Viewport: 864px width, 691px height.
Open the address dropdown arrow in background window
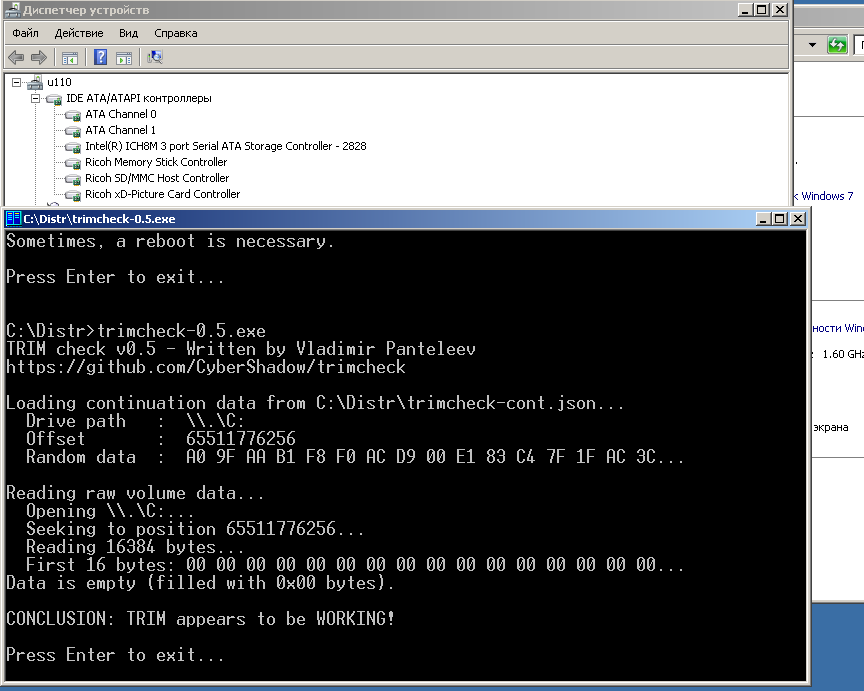(x=812, y=45)
